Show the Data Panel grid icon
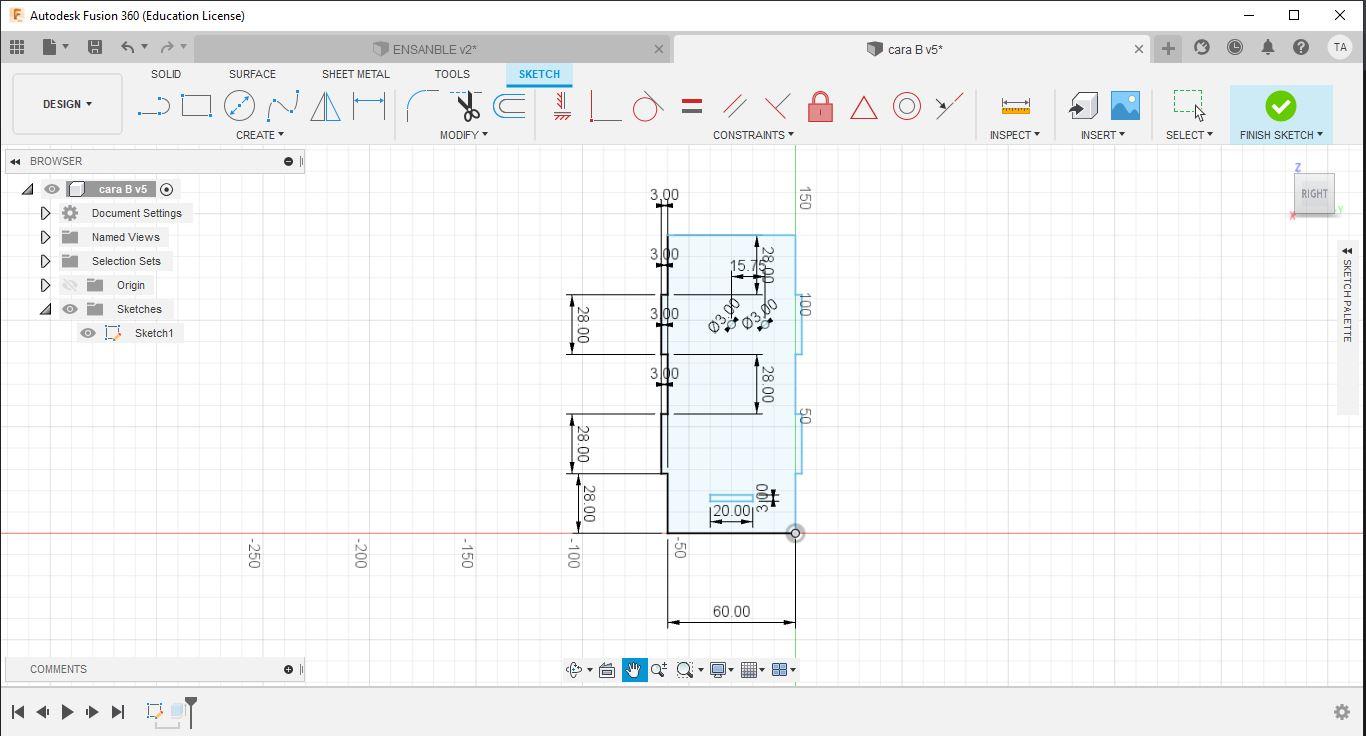 click(17, 47)
